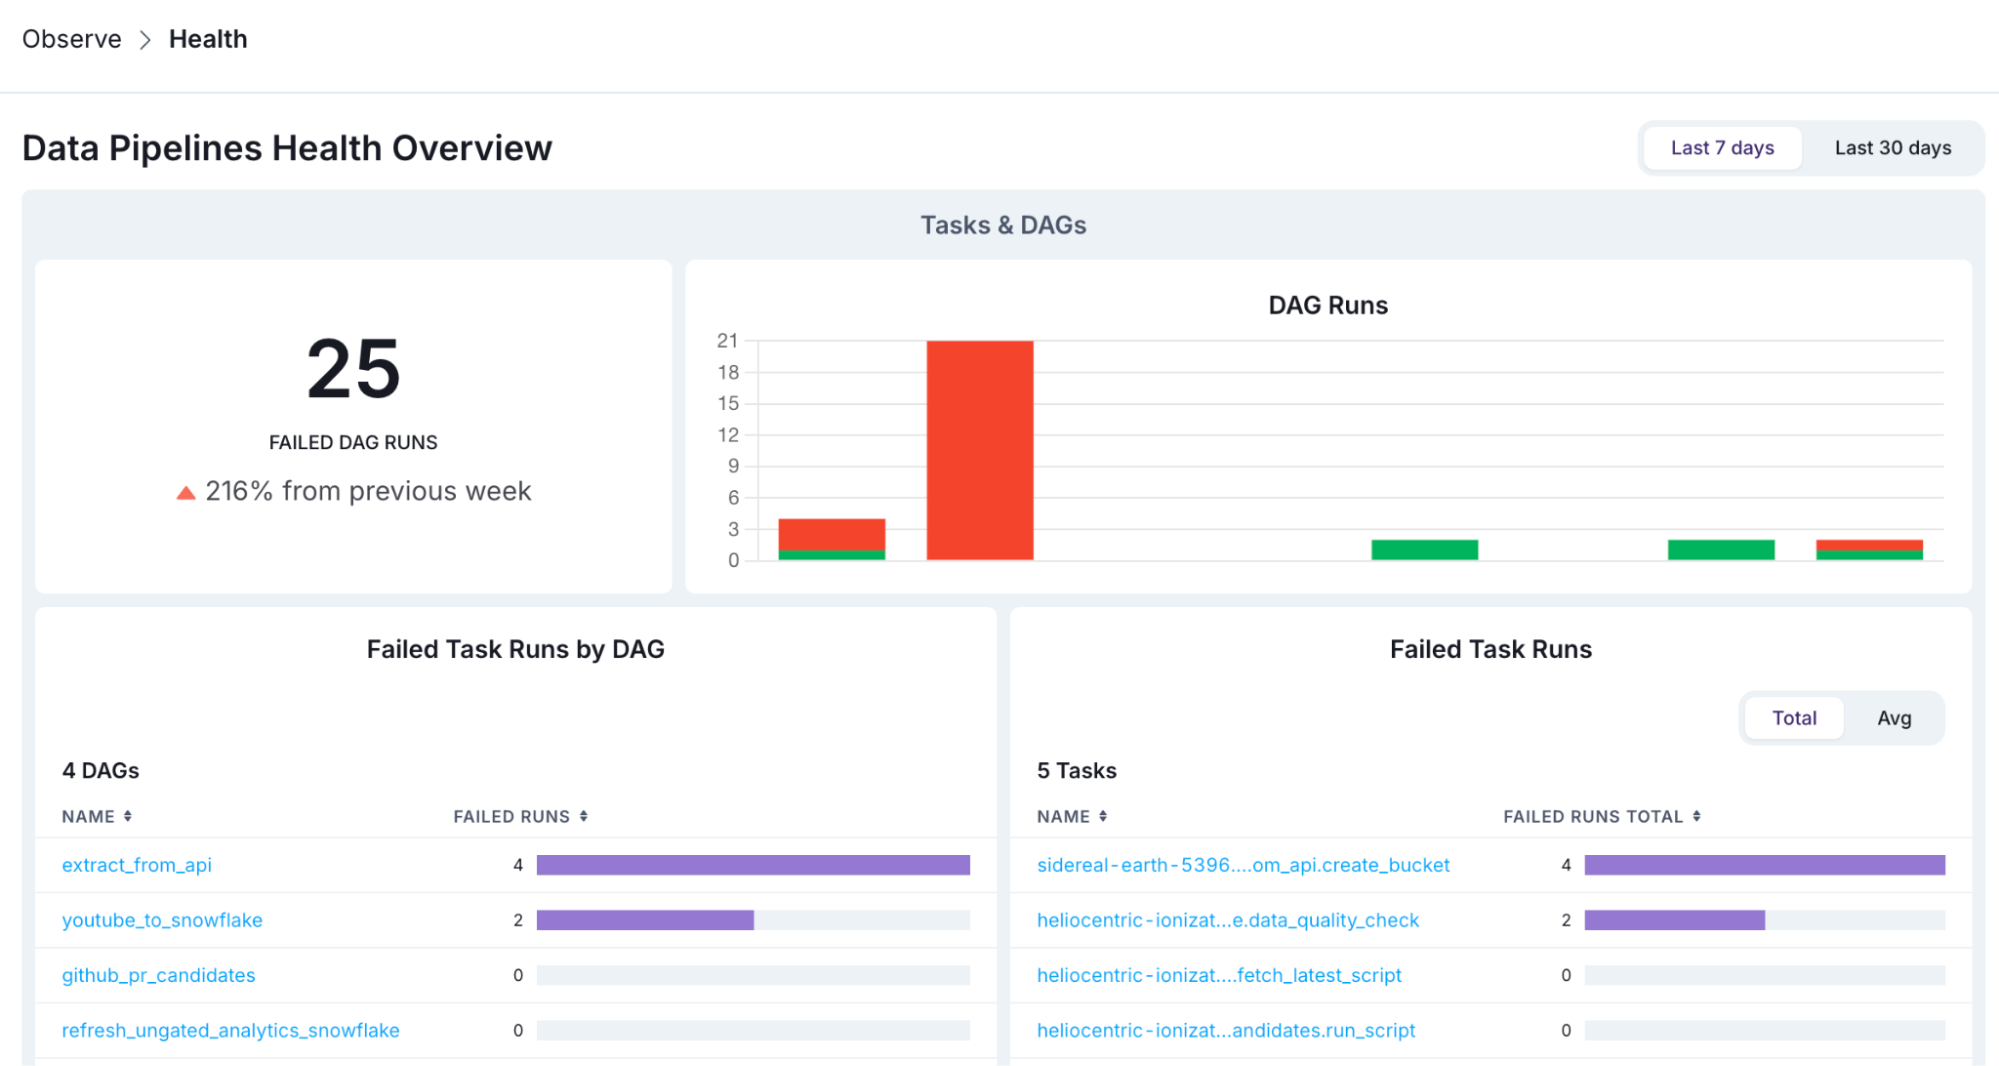Click sort icon beside DAG NAME column
The width and height of the screenshot is (1999, 1066).
(128, 817)
